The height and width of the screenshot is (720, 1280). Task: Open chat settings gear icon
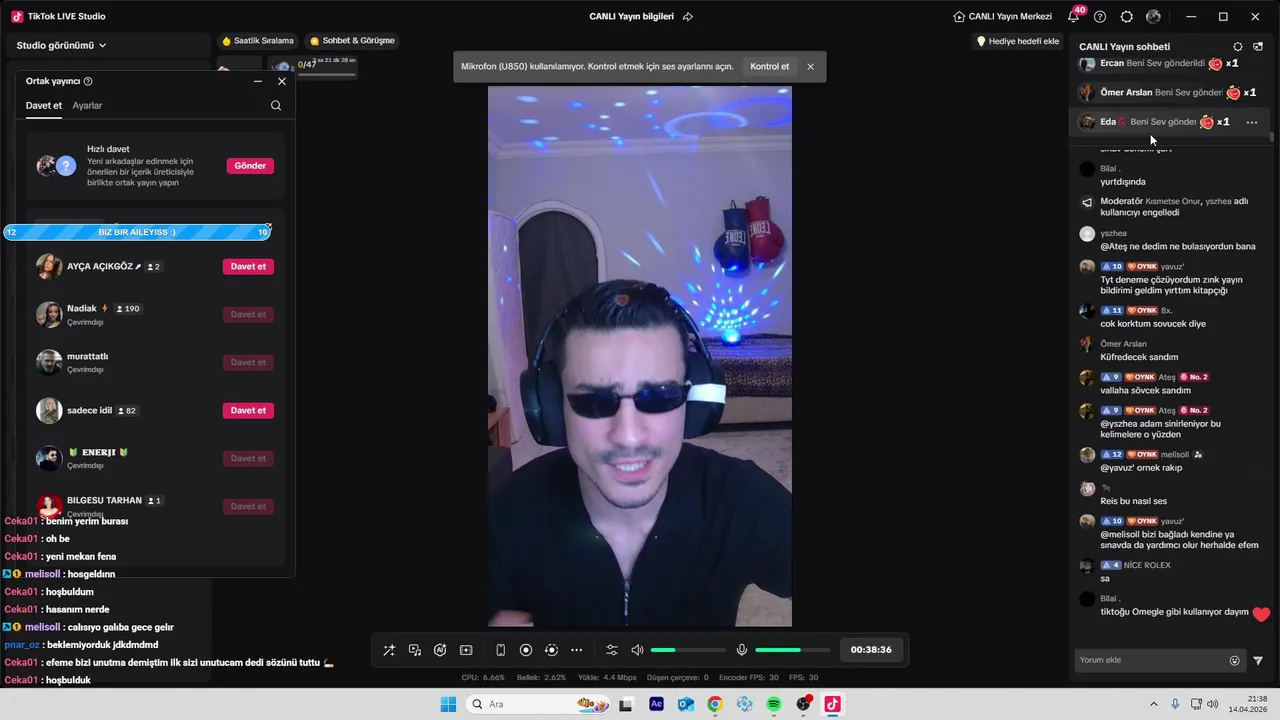click(1238, 47)
